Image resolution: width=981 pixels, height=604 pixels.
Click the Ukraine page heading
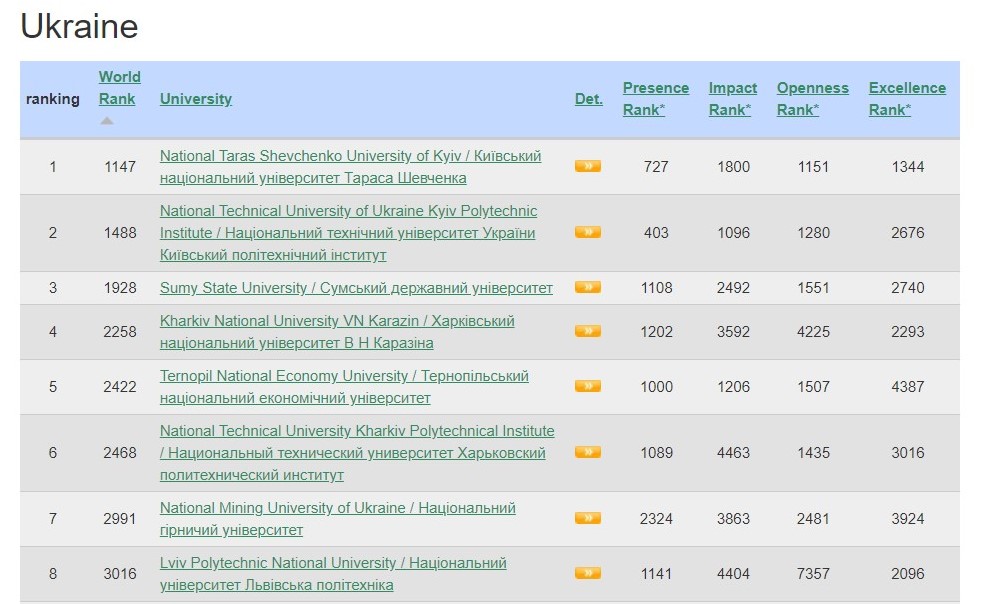coord(79,26)
